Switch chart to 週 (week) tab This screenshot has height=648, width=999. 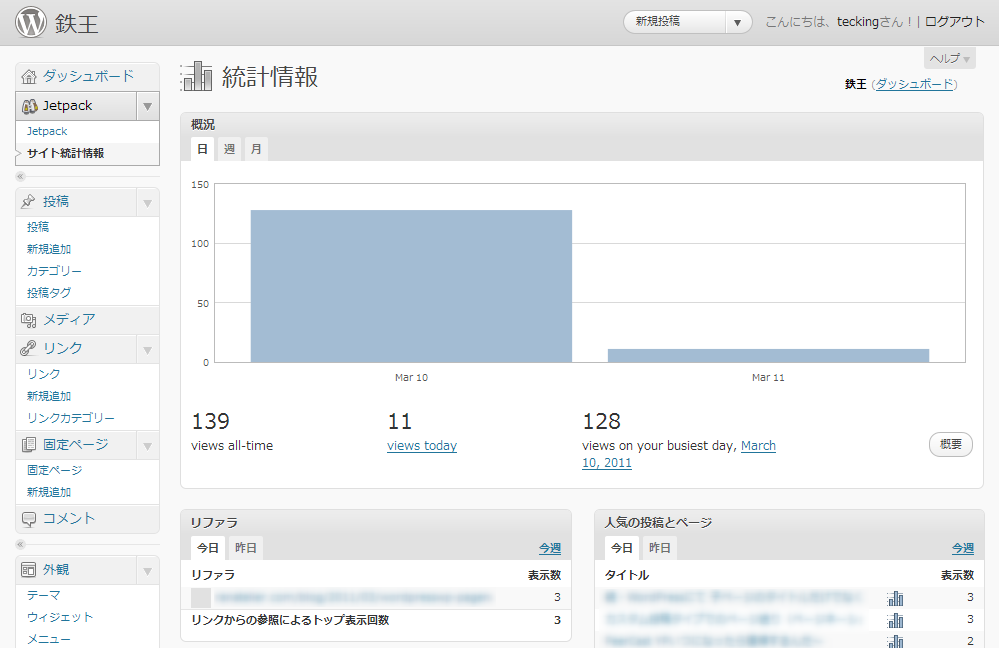tap(229, 149)
